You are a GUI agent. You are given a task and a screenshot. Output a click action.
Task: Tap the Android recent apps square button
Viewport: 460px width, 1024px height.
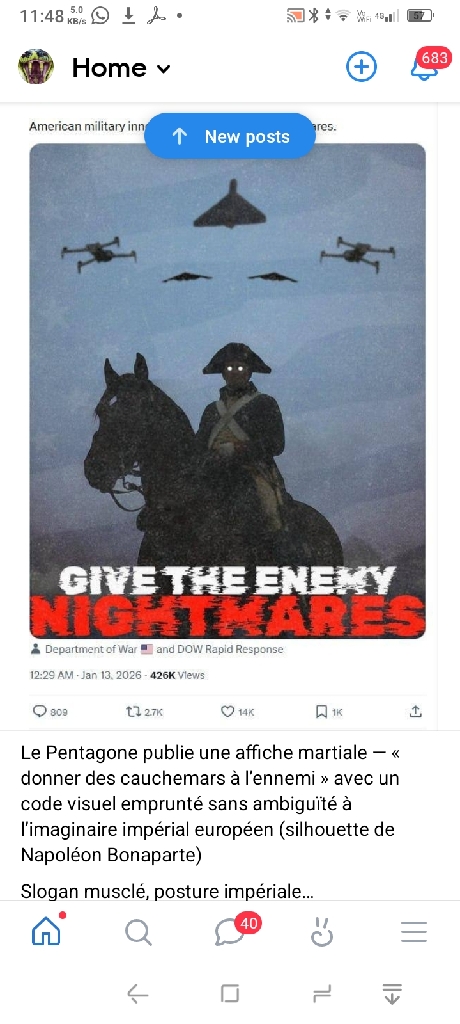point(229,994)
